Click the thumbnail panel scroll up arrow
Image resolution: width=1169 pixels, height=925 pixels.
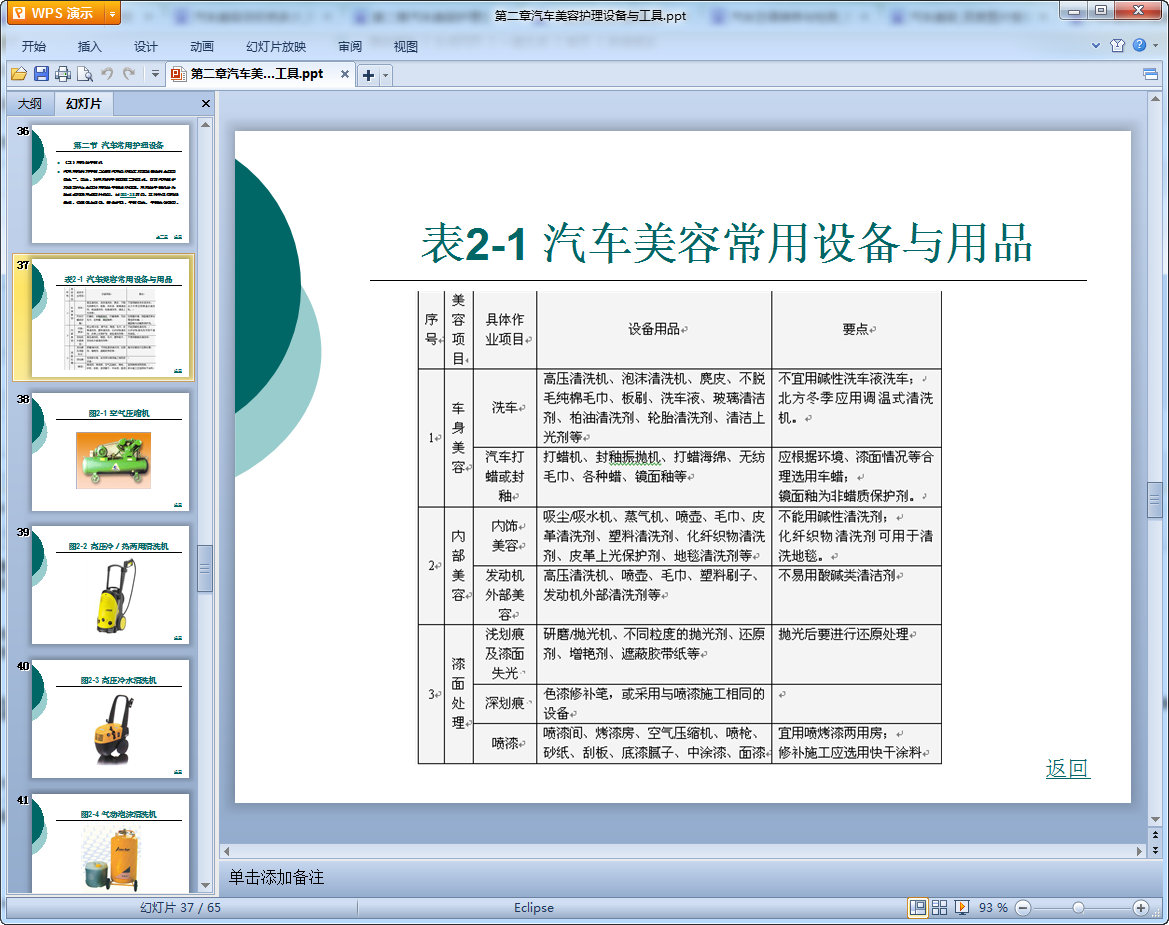pos(205,125)
